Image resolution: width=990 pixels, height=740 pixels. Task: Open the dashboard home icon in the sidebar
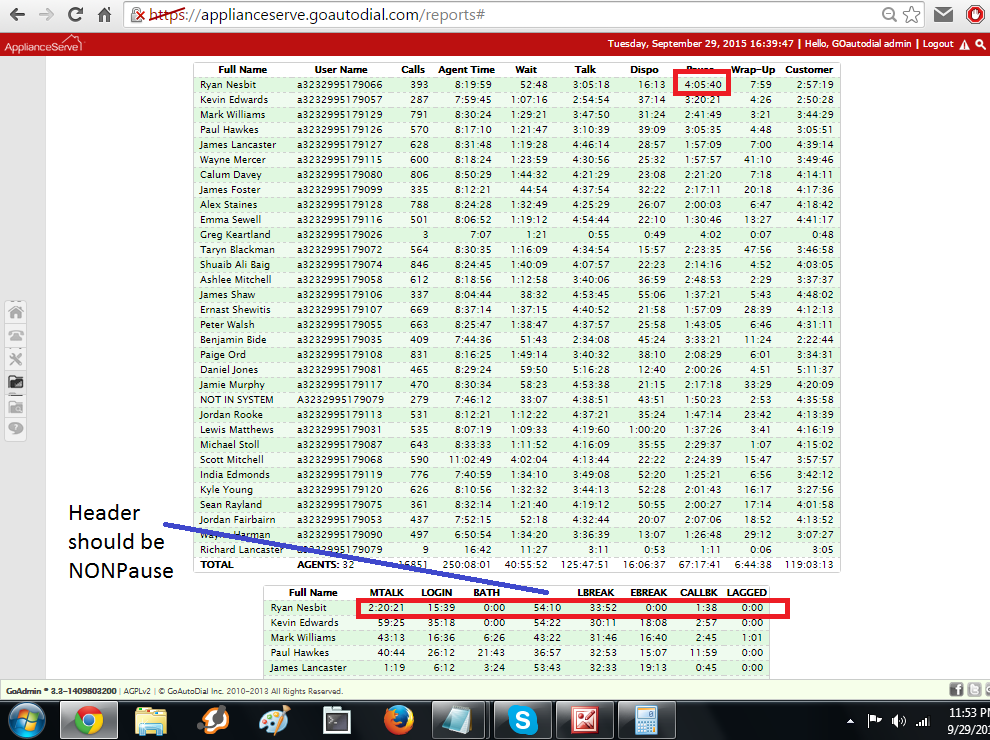pos(16,312)
